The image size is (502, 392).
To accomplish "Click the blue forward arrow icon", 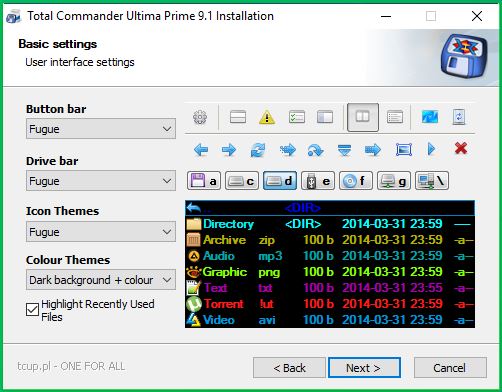I will click(229, 150).
